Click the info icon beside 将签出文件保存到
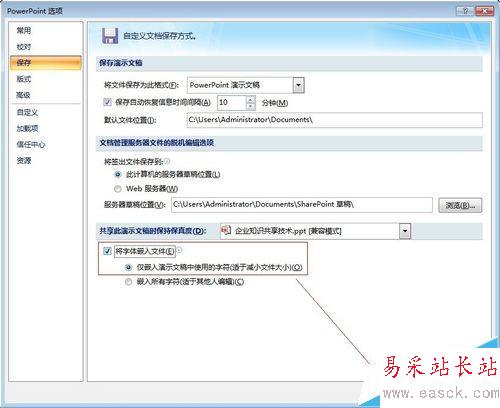The image size is (500, 408). point(167,161)
